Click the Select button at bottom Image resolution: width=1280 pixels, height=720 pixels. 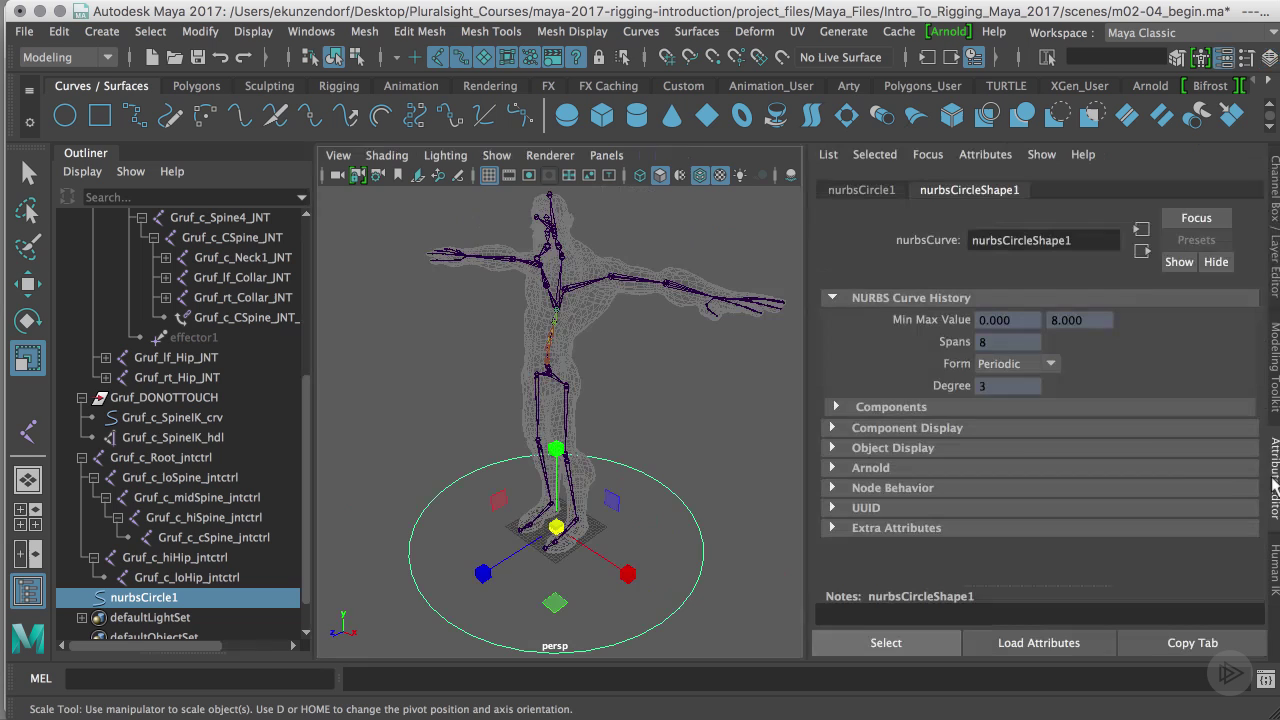point(886,643)
